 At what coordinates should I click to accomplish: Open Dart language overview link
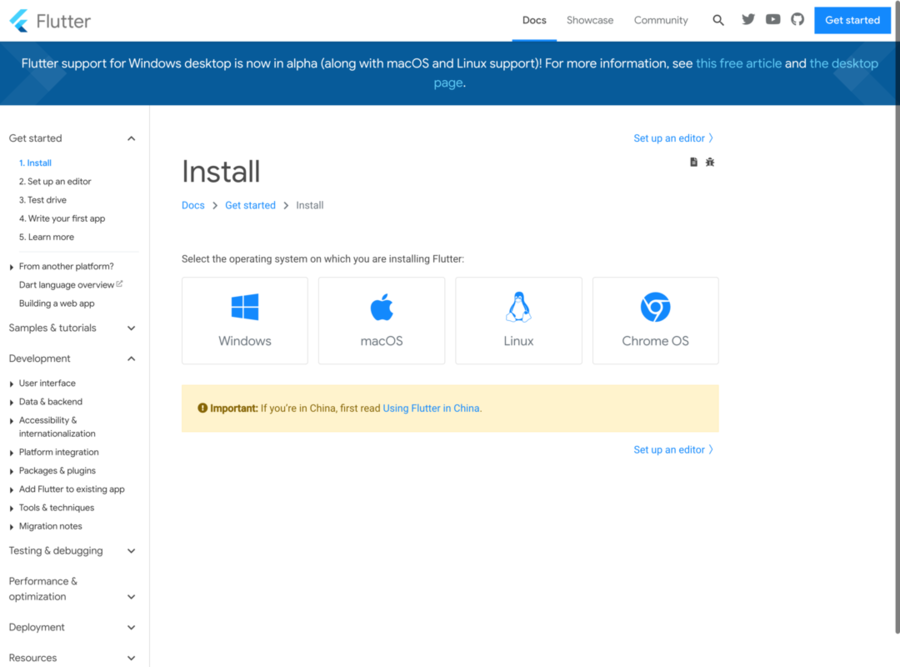[x=66, y=285]
